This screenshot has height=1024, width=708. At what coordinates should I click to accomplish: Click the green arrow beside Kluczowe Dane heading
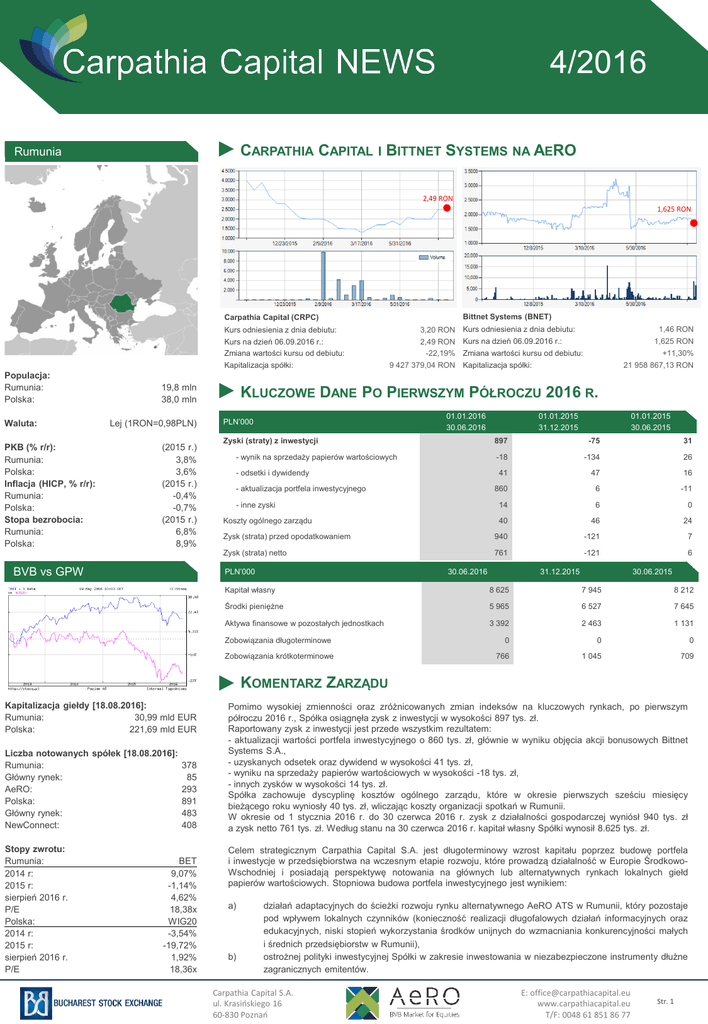click(x=226, y=391)
